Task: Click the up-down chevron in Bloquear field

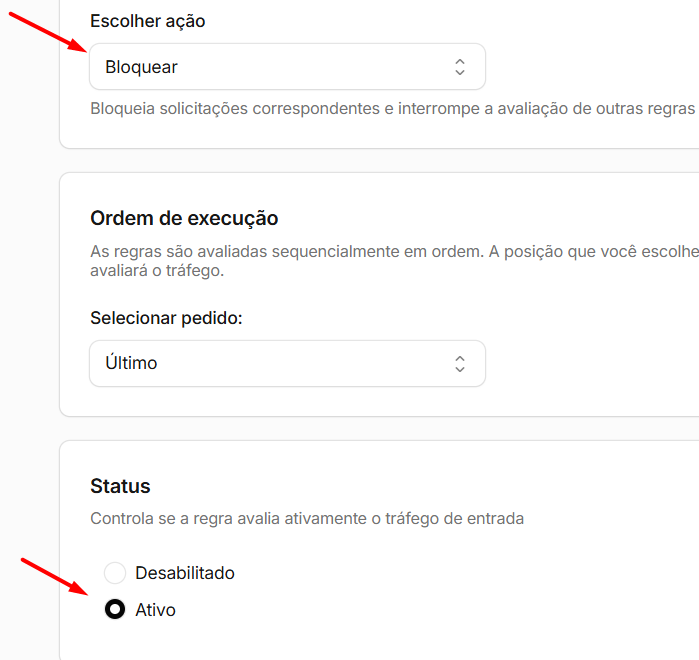Action: pos(460,67)
